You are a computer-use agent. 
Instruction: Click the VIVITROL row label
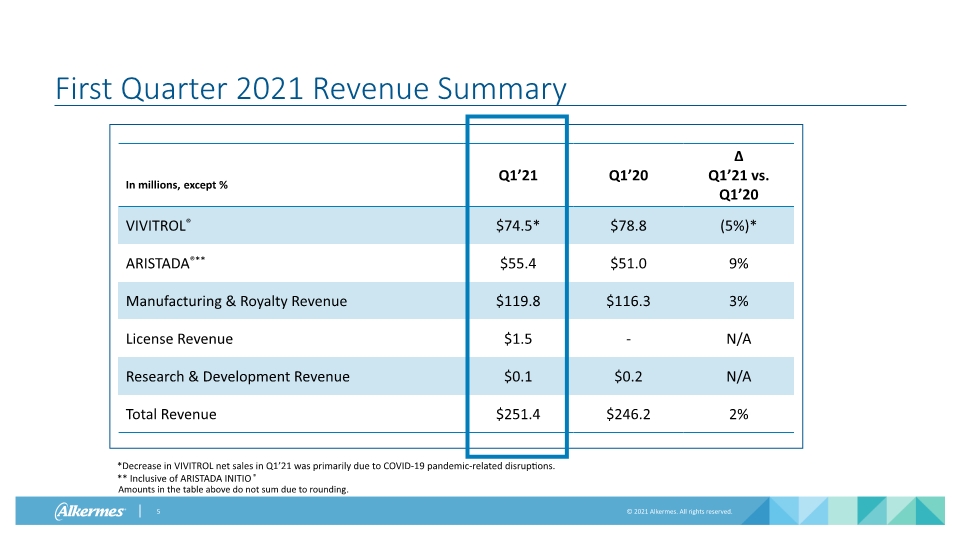pyautogui.click(x=158, y=225)
